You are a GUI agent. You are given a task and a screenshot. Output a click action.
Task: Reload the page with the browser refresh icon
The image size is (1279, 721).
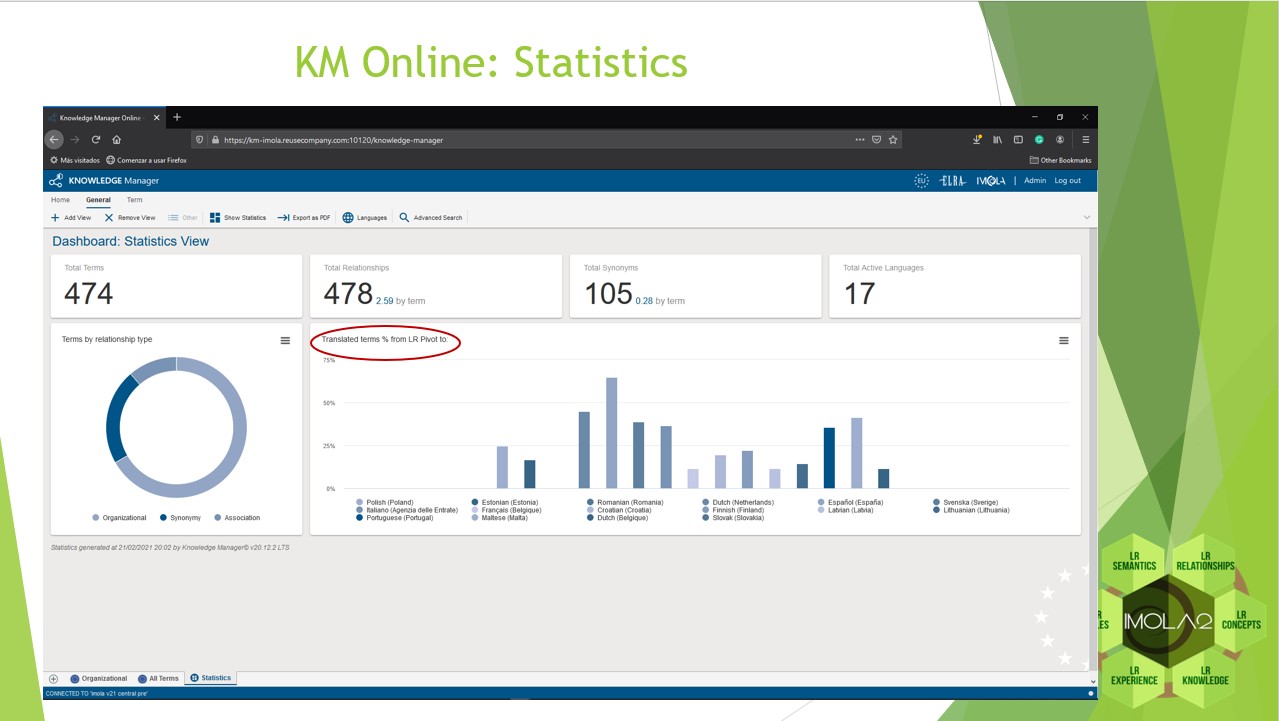(96, 140)
